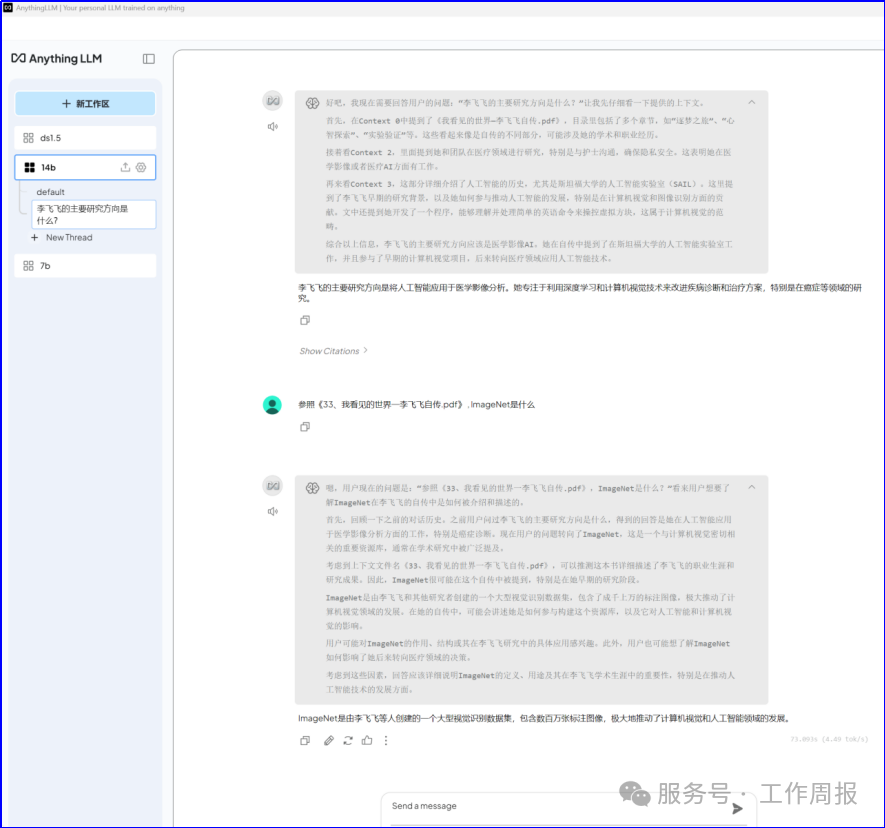
Task: Play second response aloud via speaker icon
Action: click(273, 511)
